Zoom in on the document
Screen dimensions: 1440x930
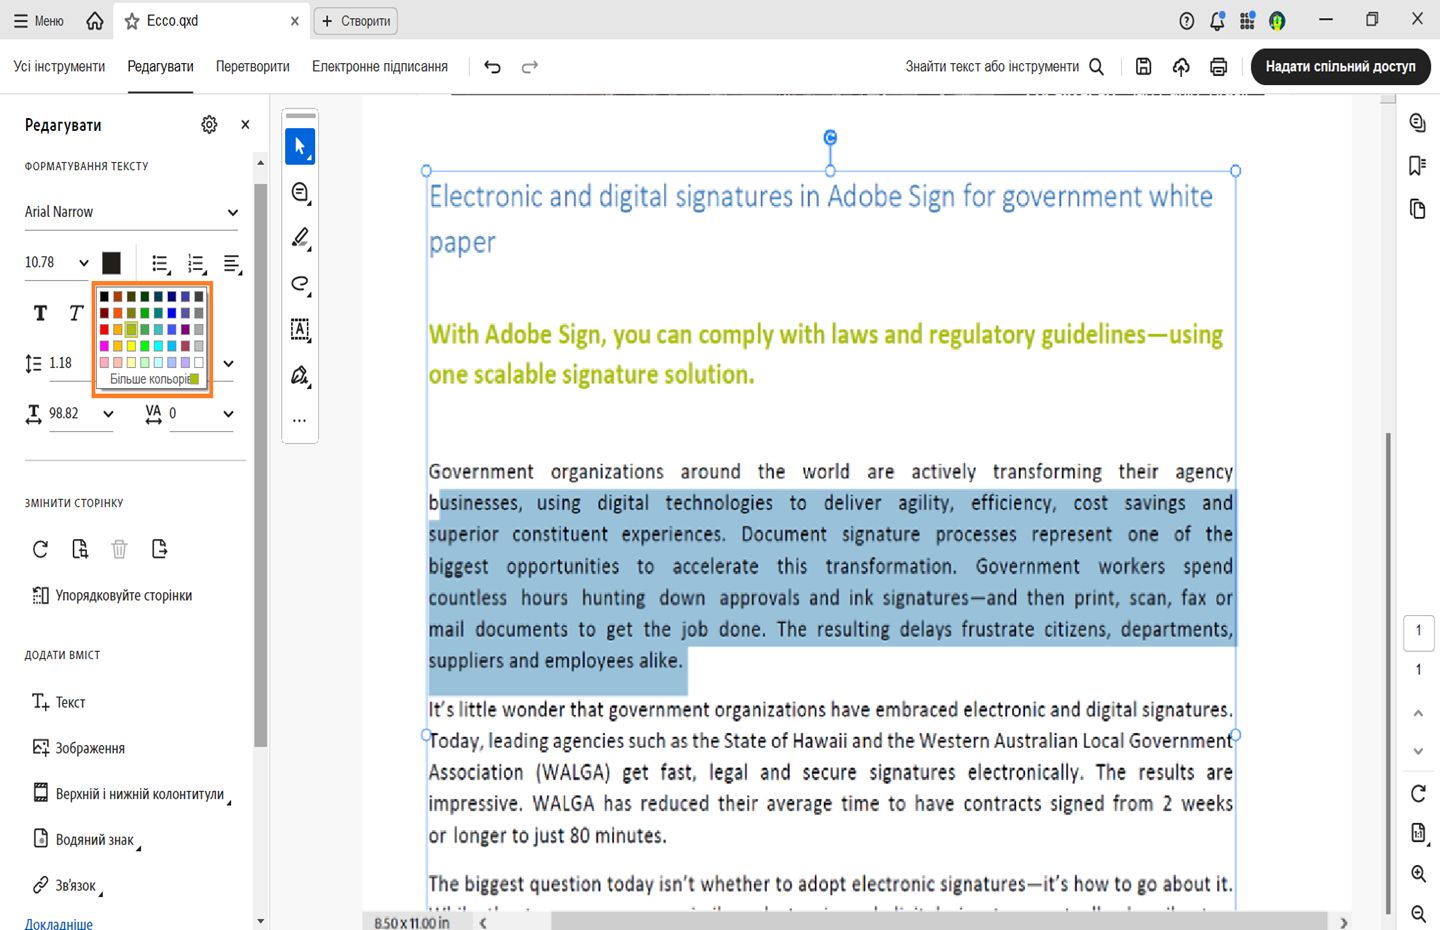(x=1418, y=874)
